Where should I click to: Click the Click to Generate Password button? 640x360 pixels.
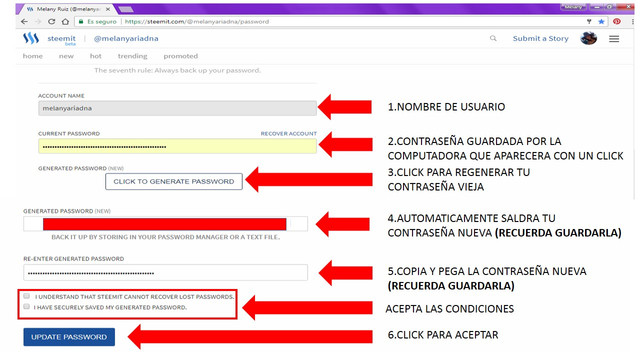click(174, 182)
